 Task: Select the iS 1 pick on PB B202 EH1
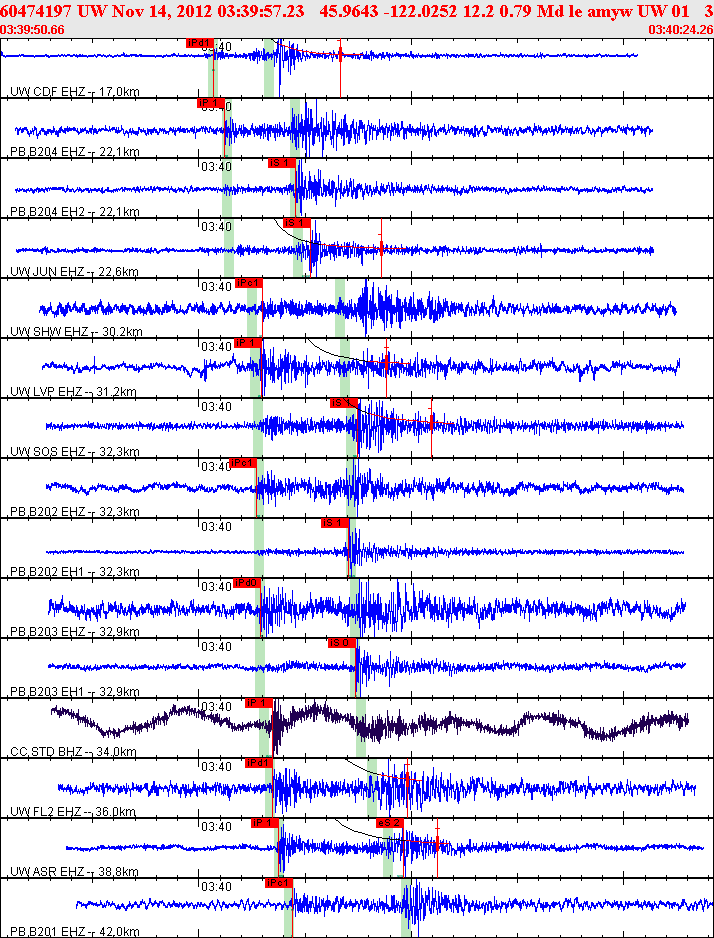click(x=334, y=523)
